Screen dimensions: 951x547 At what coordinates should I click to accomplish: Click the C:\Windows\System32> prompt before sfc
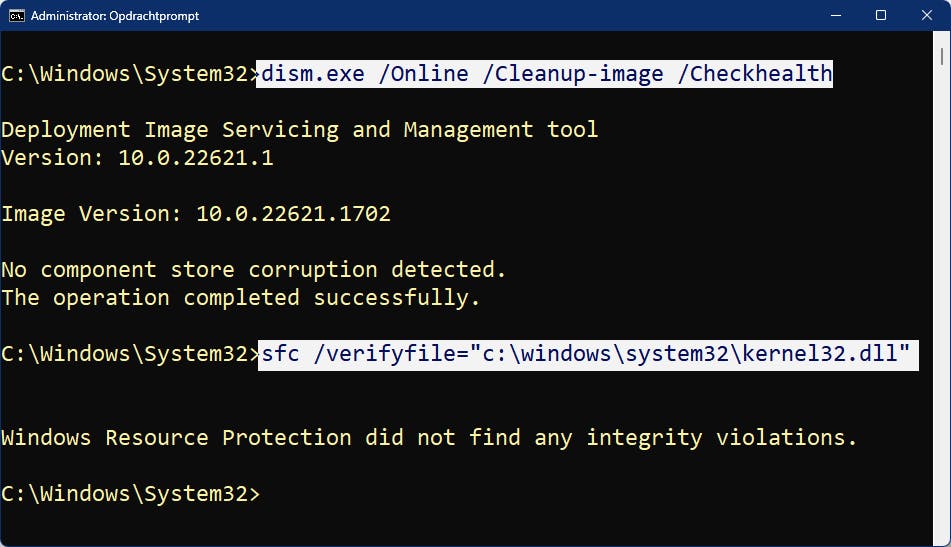tap(128, 353)
